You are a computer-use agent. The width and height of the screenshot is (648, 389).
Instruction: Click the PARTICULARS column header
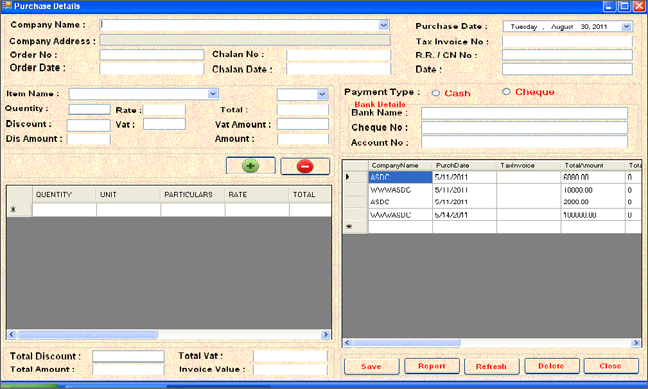[193, 194]
